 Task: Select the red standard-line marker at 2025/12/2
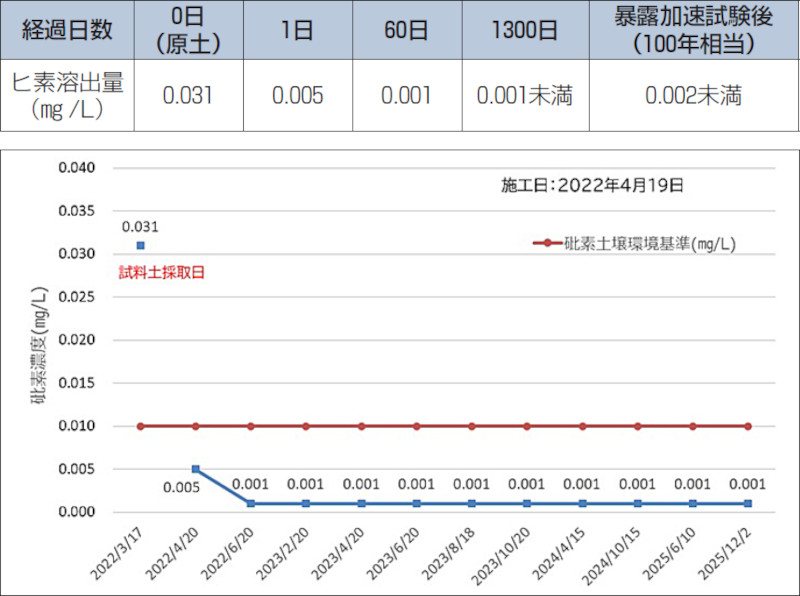[x=748, y=426]
